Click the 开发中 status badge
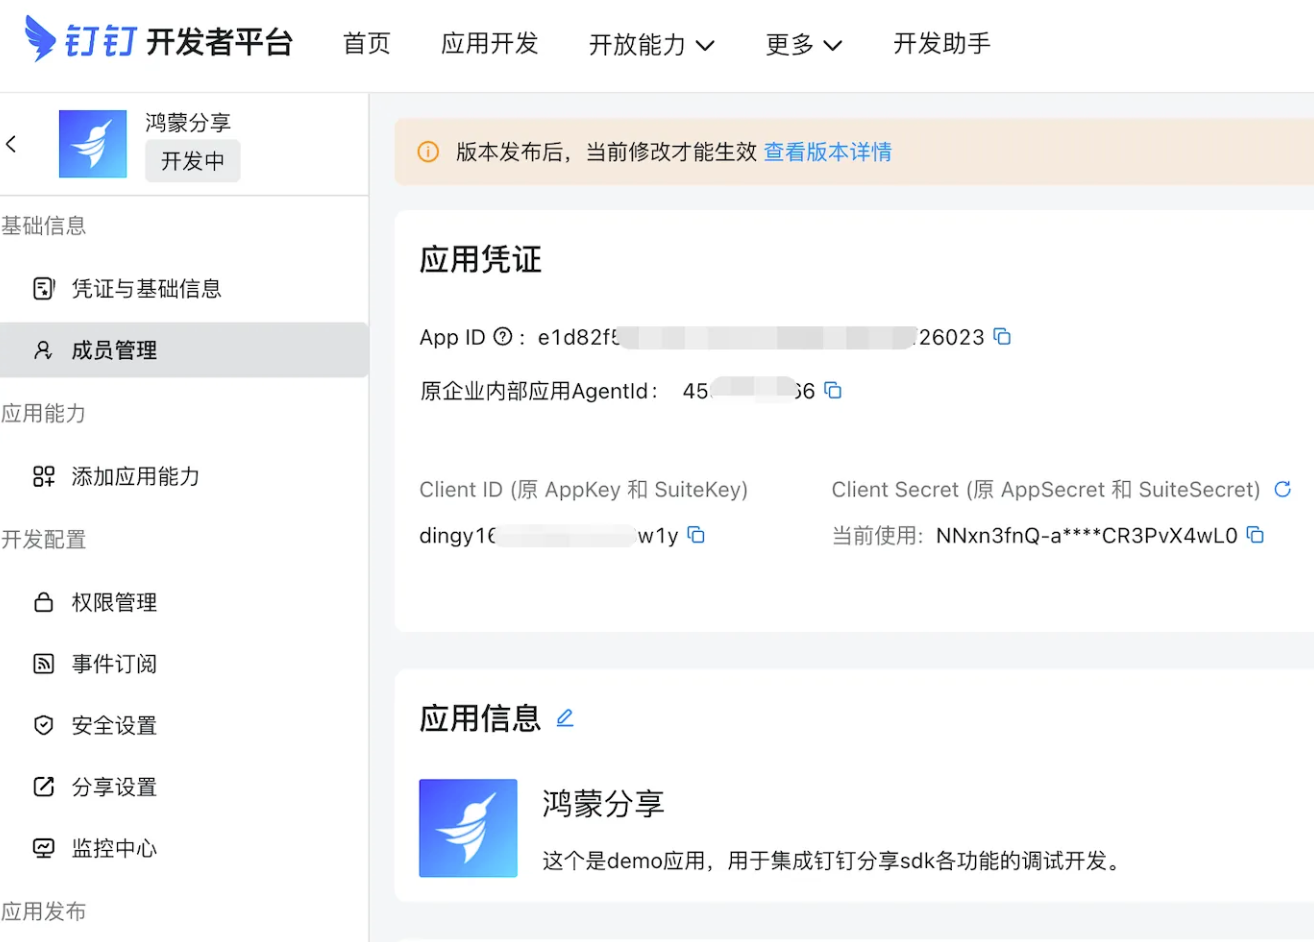 [193, 161]
